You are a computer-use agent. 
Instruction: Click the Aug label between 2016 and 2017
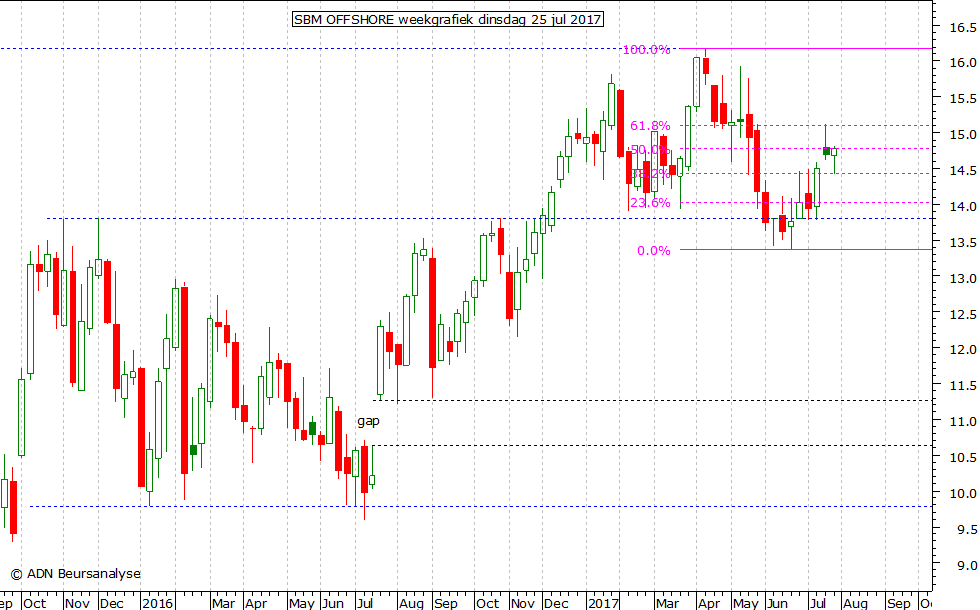411,603
